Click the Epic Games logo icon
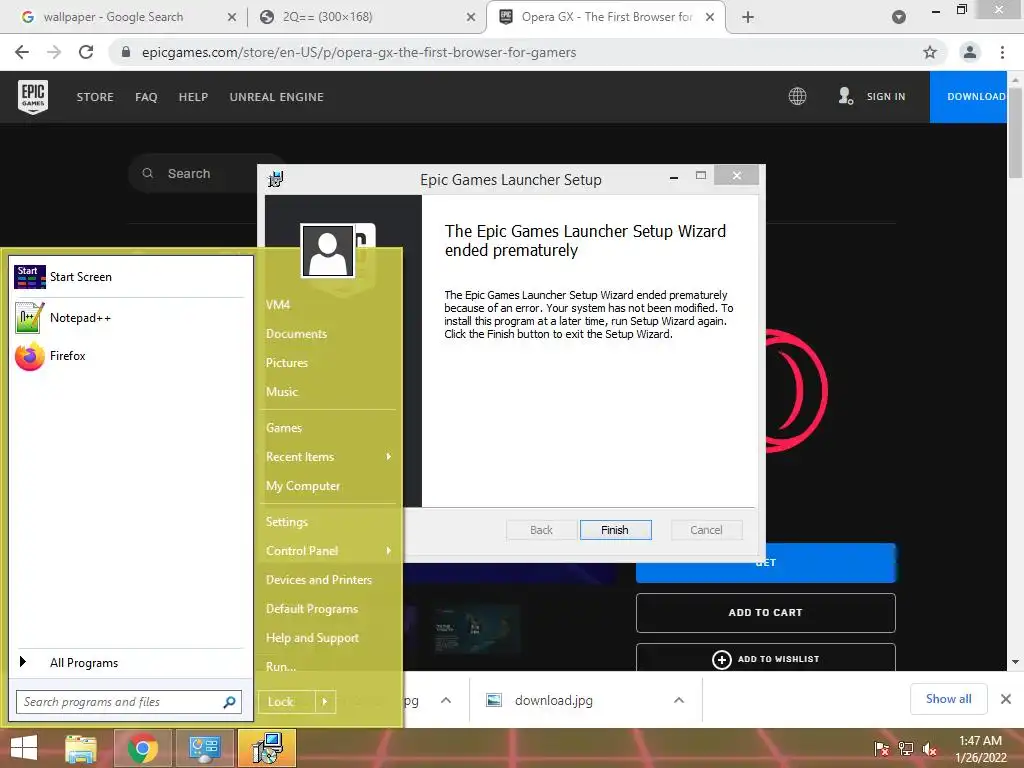 click(33, 97)
